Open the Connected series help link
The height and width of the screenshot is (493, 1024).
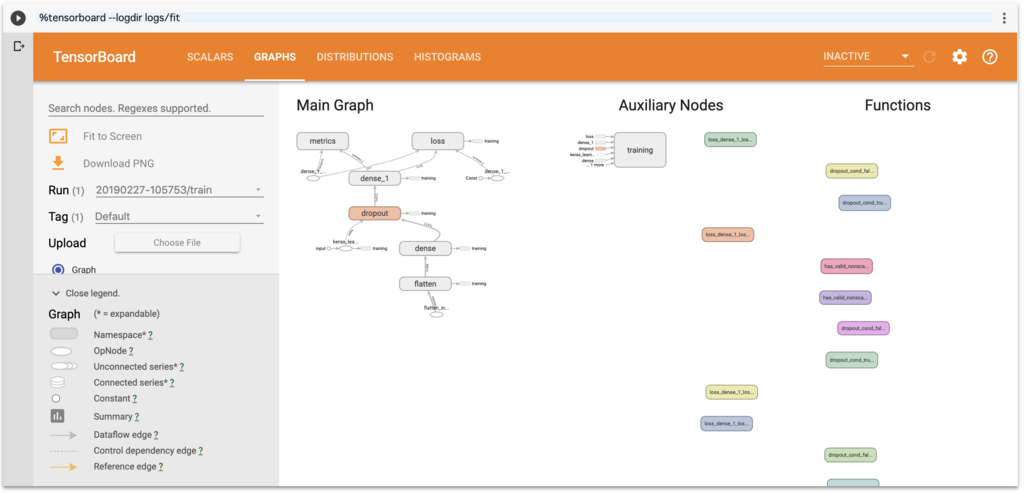pyautogui.click(x=172, y=383)
